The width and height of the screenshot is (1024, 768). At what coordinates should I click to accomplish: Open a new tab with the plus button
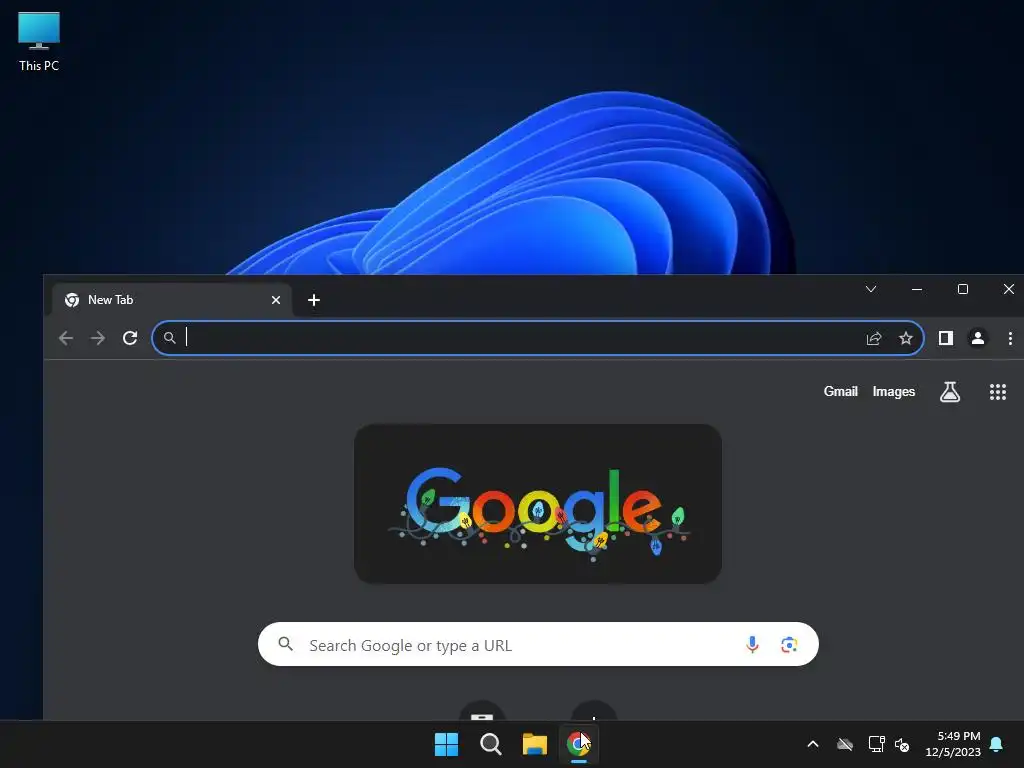point(313,300)
